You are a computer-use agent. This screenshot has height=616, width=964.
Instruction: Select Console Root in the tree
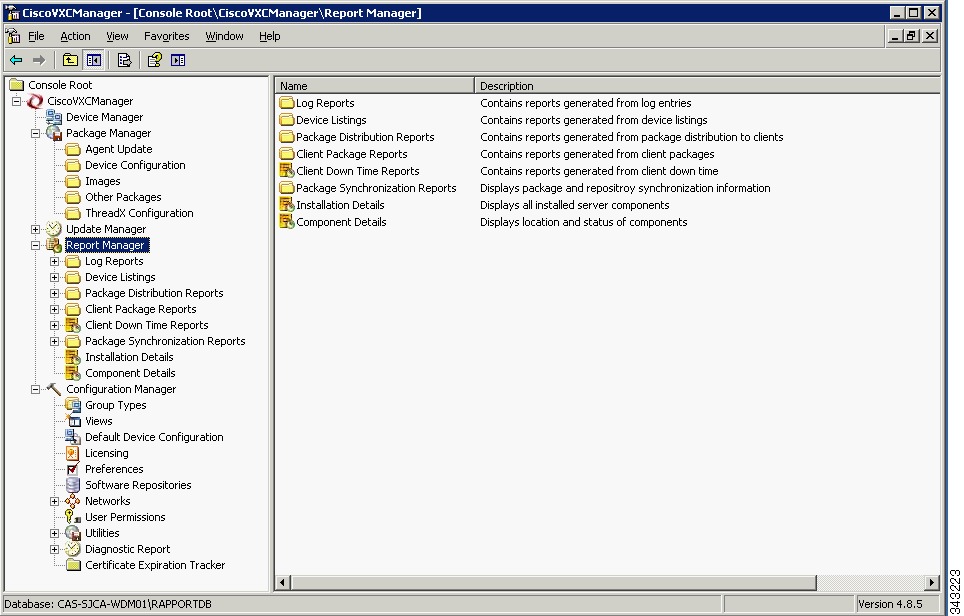(x=60, y=85)
